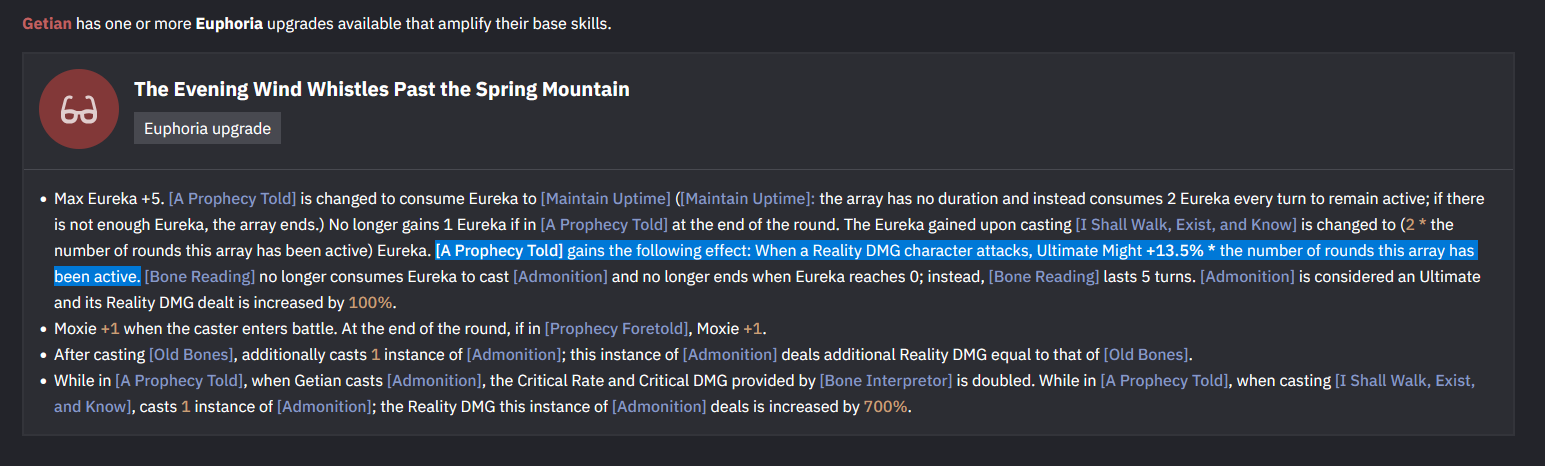Screen dimensions: 1545x466
Task: Open the Prophecy Foretold skill link
Action: coord(617,328)
